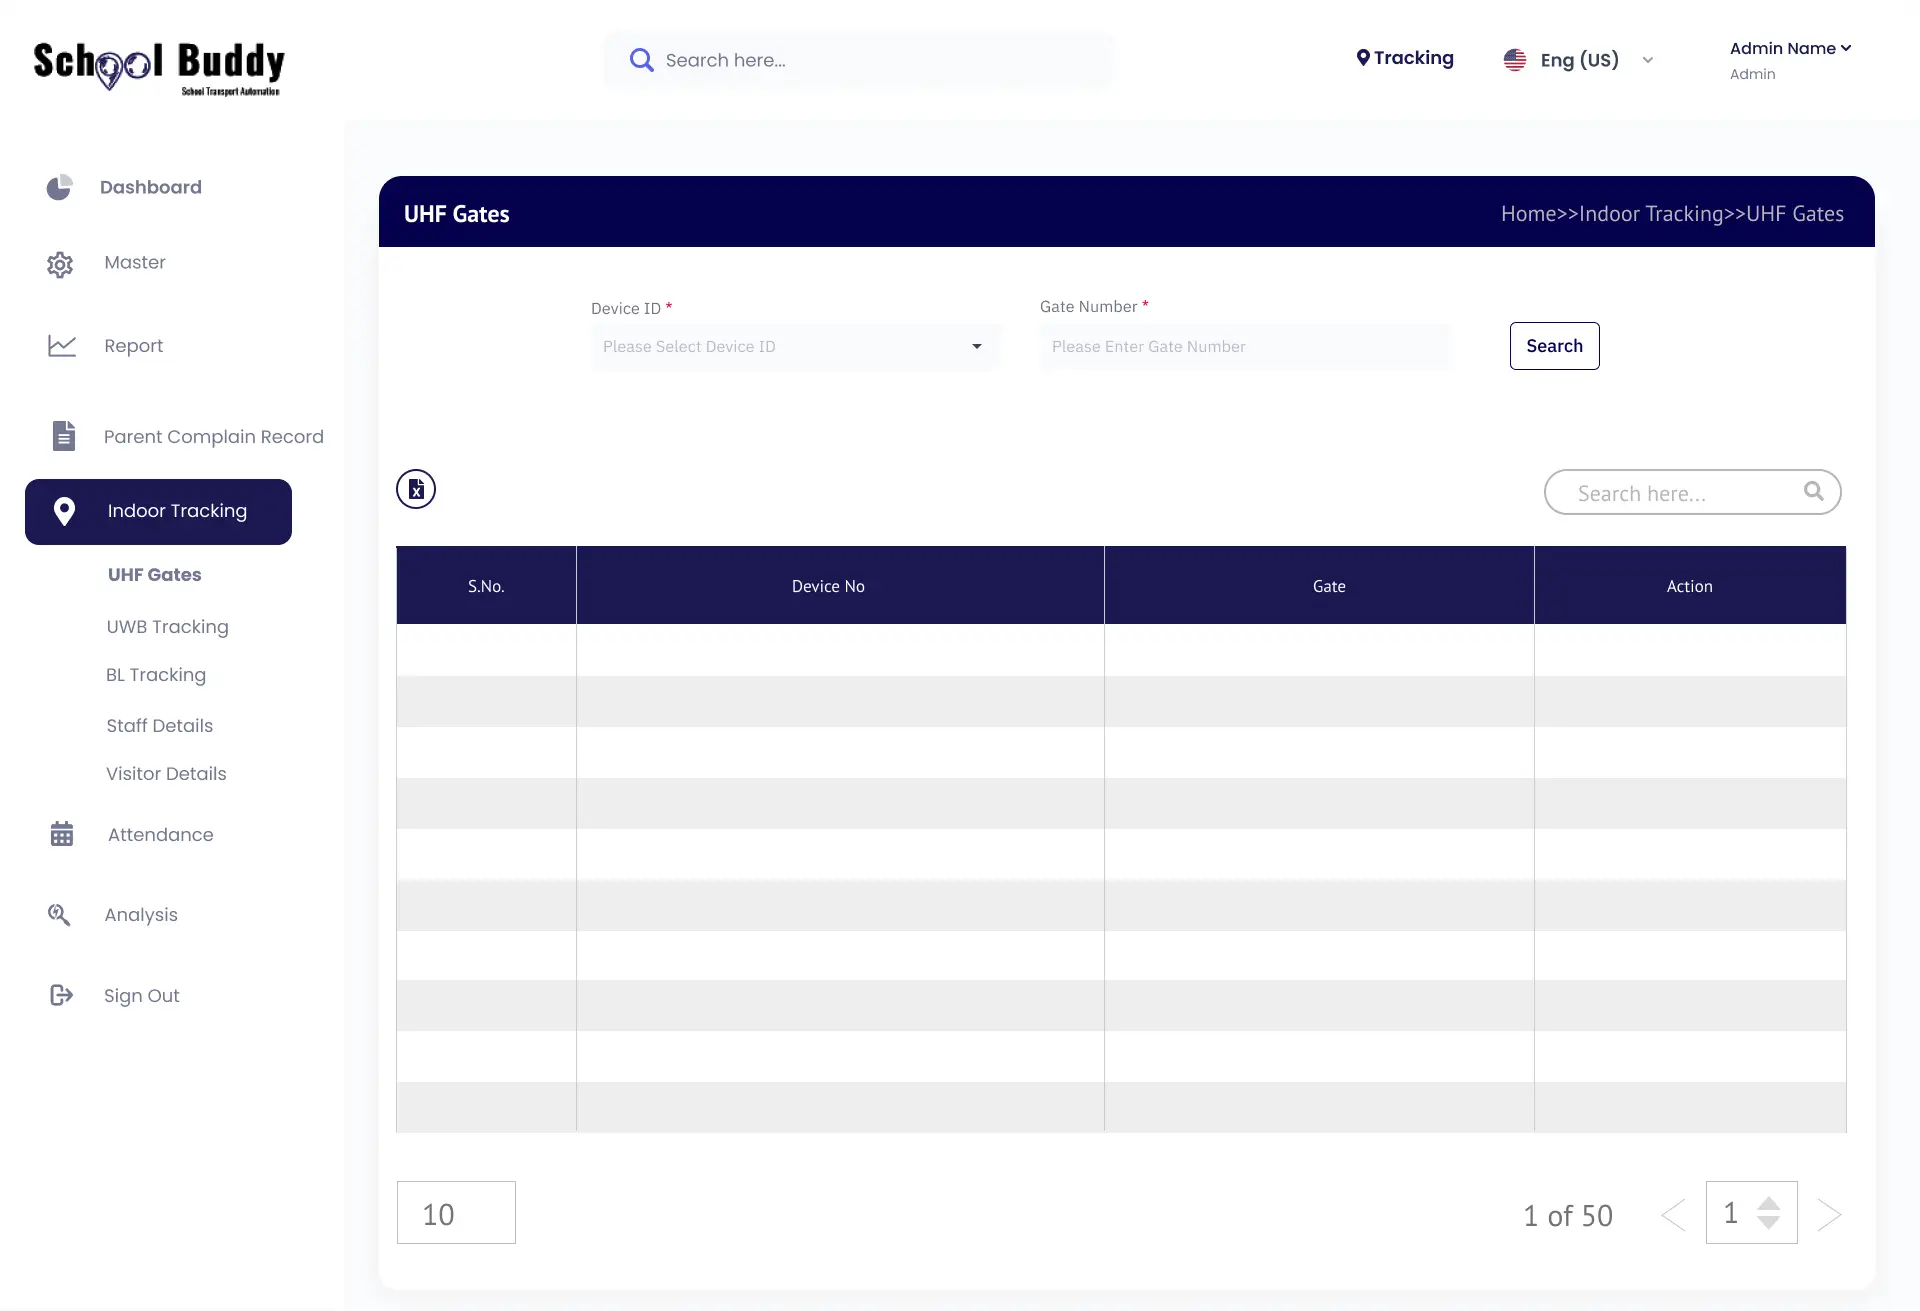Viewport: 1920px width, 1311px height.
Task: Click the Tracking location pin in header
Action: [1362, 58]
